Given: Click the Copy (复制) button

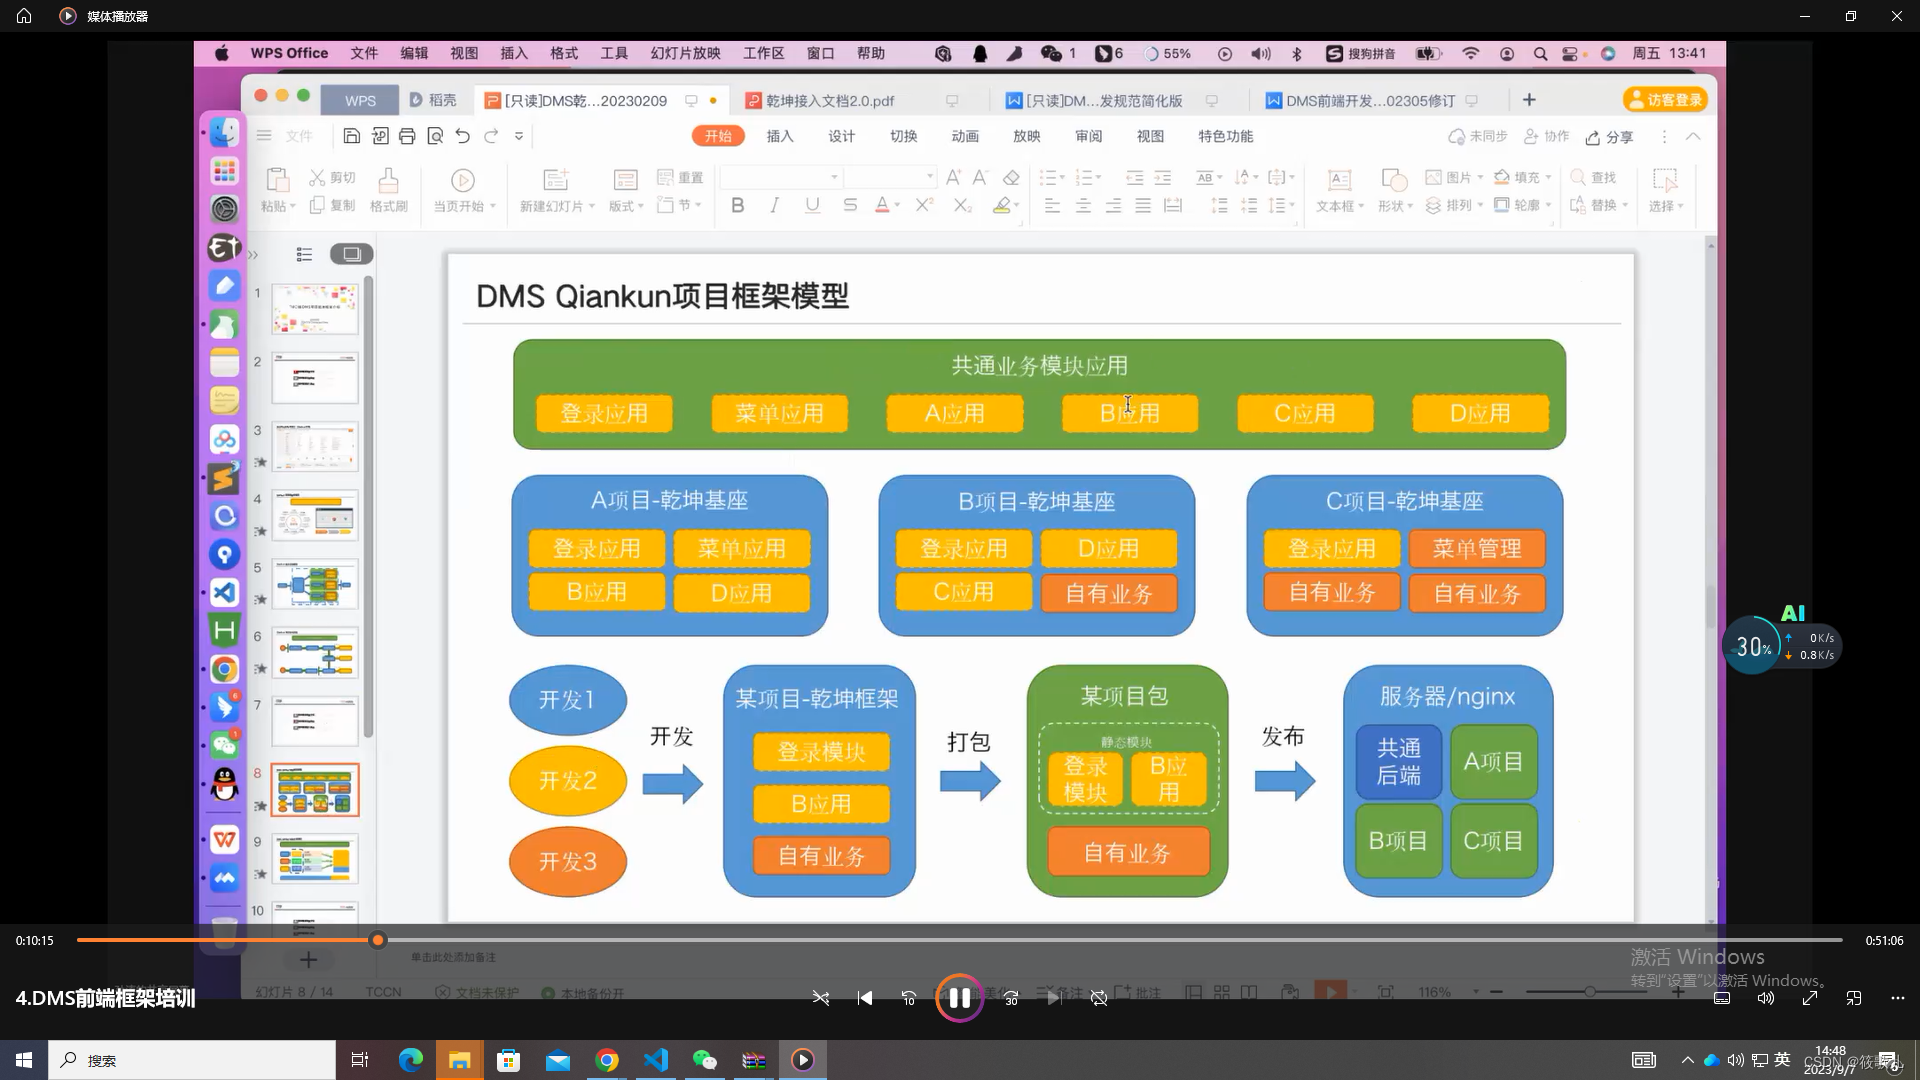Looking at the screenshot, I should (x=333, y=205).
